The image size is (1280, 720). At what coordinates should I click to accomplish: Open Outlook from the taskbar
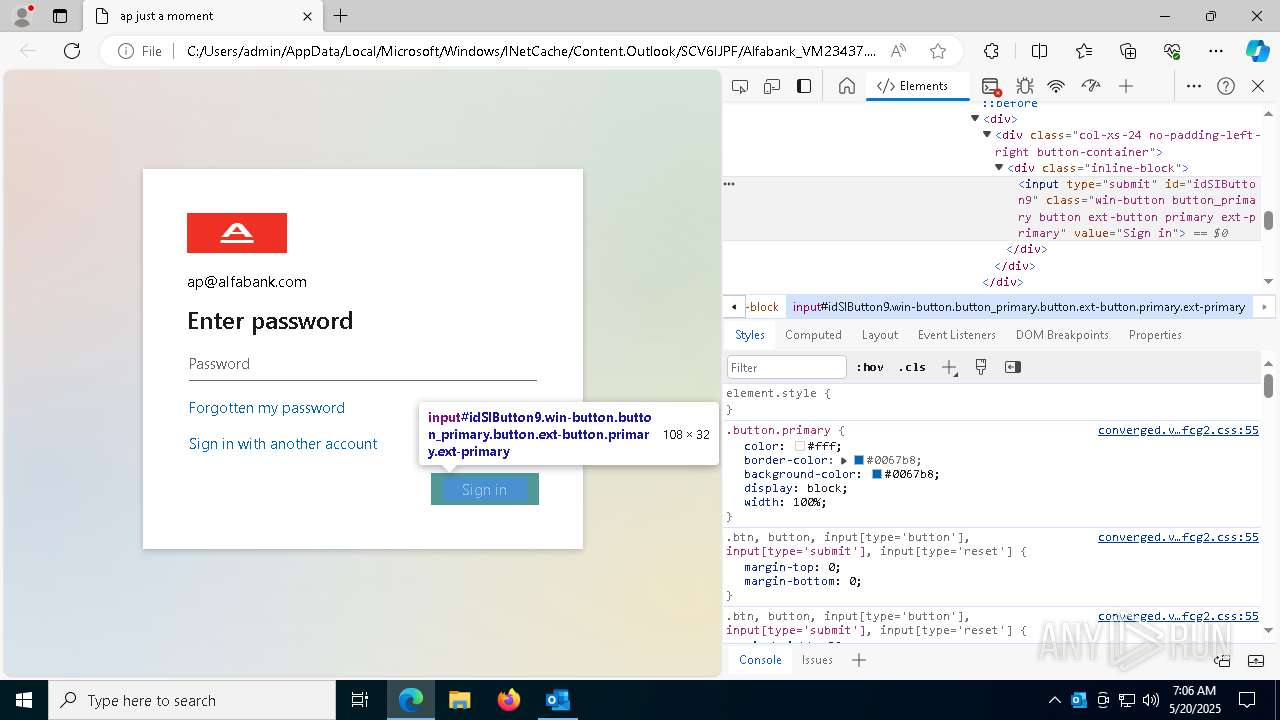(x=558, y=700)
